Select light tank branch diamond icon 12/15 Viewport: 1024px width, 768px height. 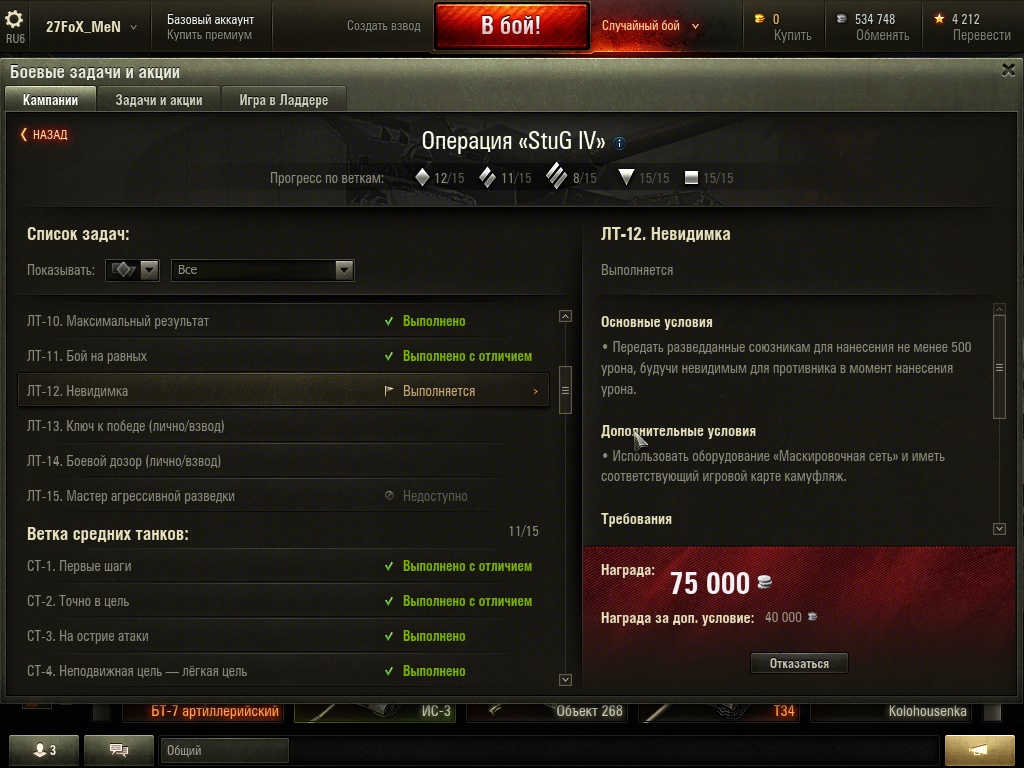pos(423,177)
